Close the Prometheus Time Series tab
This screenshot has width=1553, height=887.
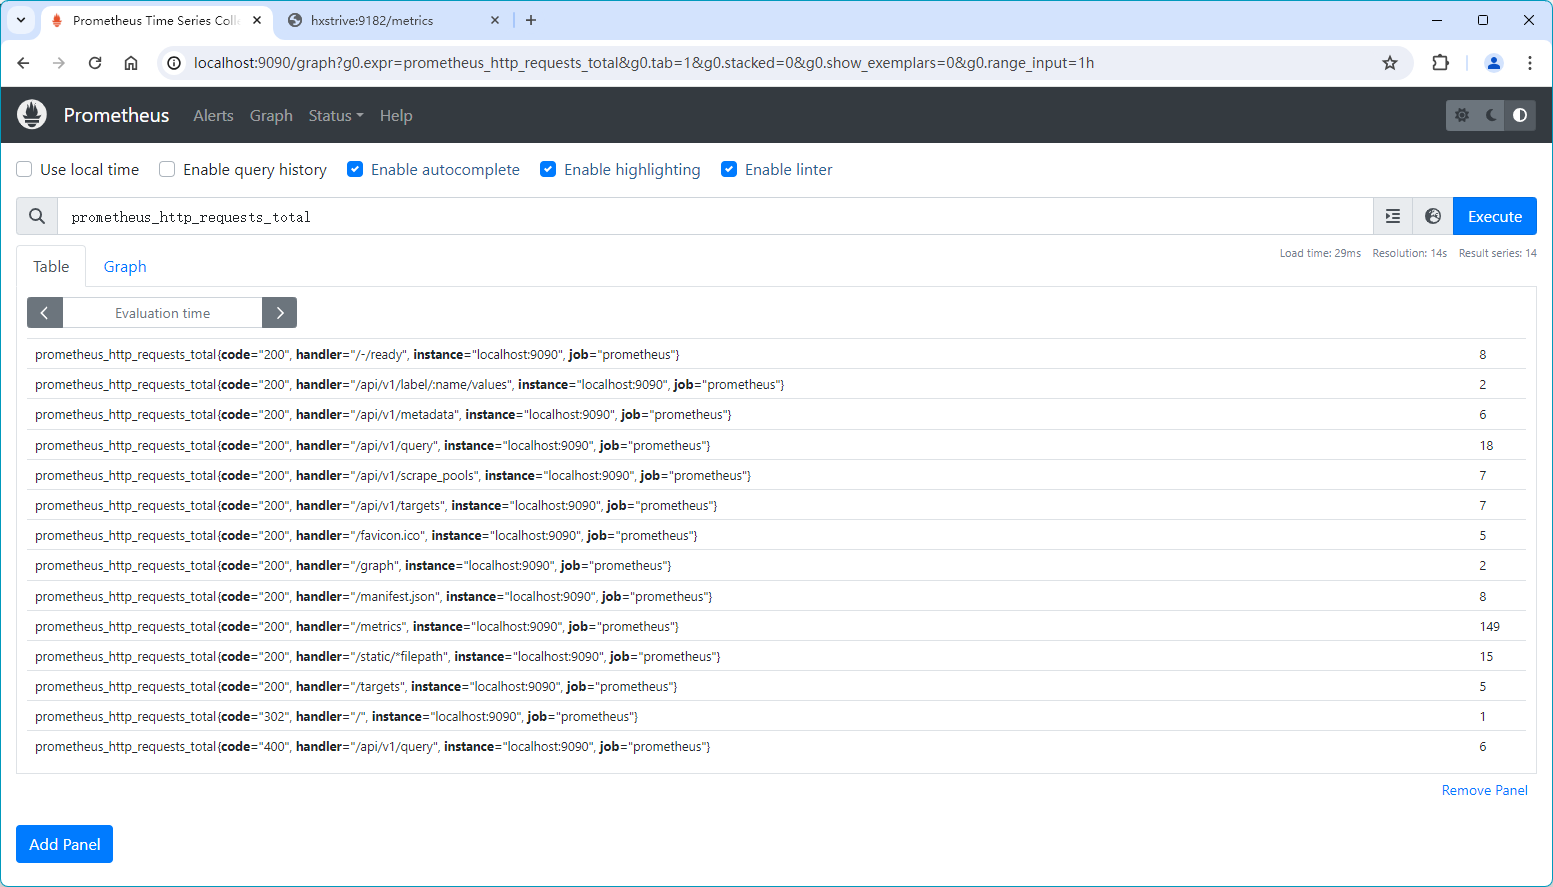257,20
